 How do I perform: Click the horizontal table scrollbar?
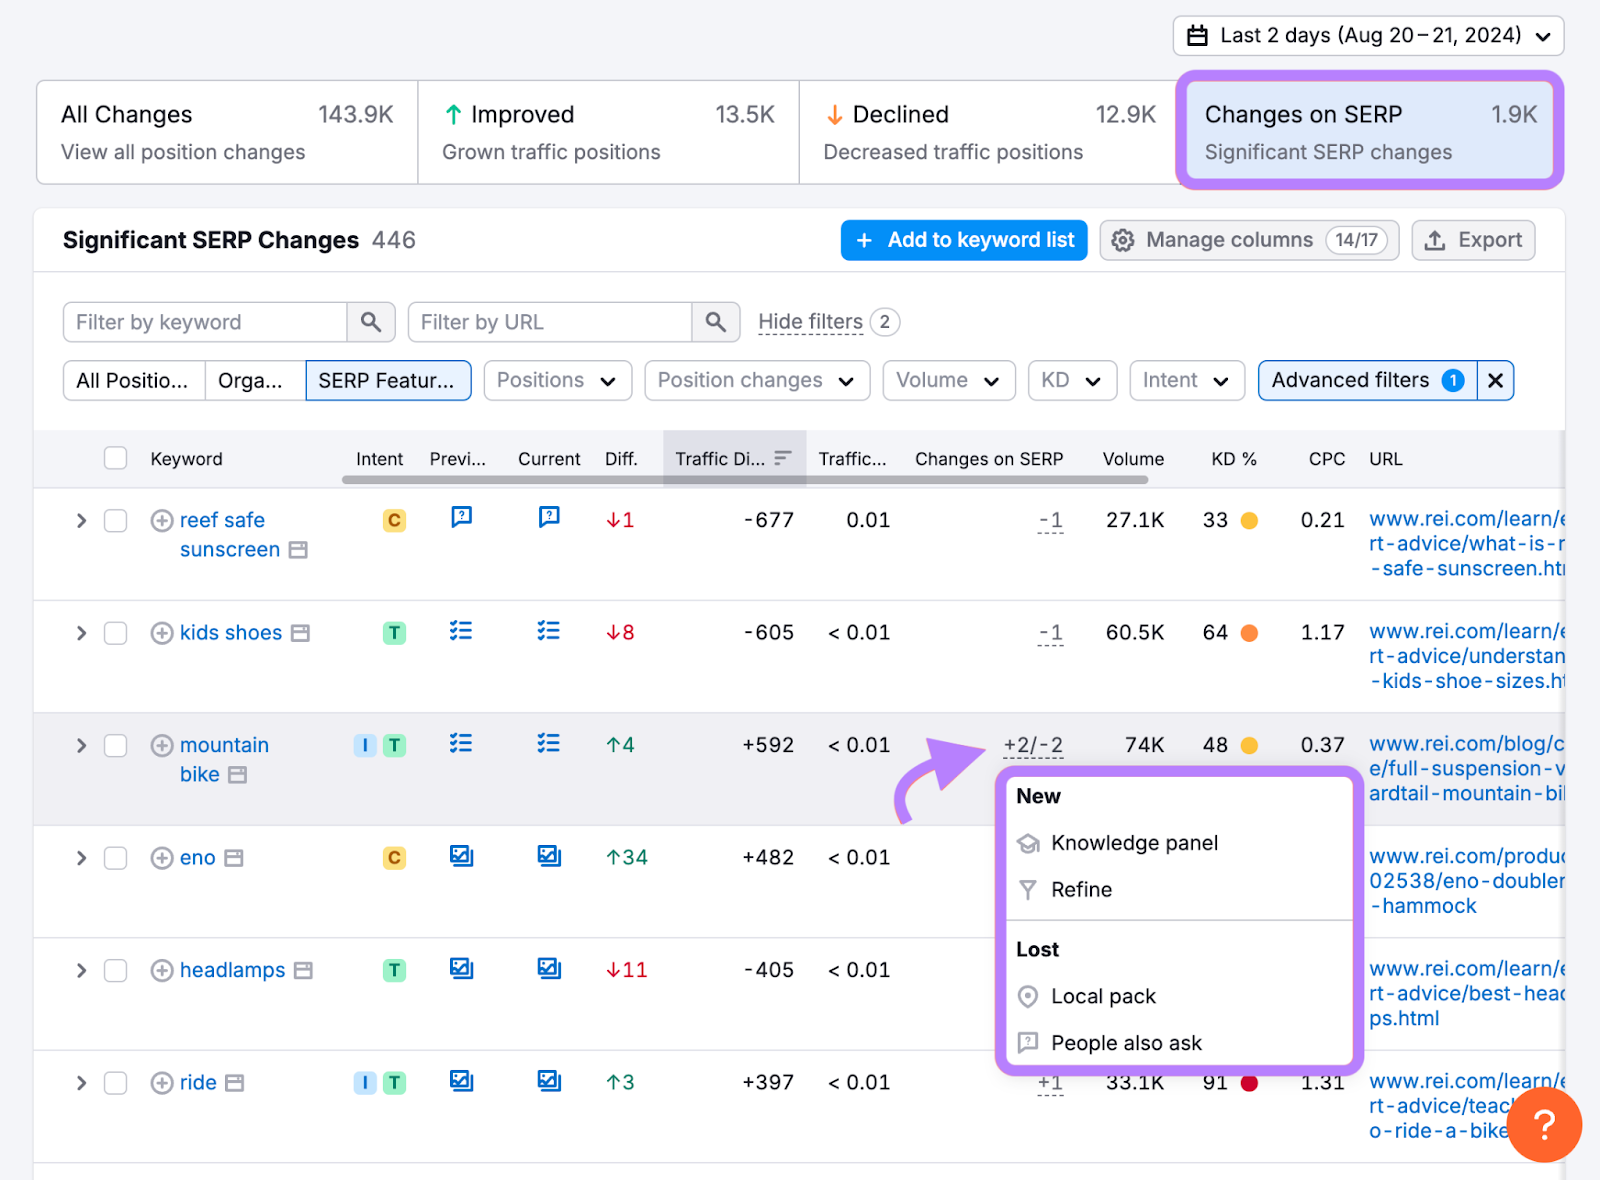click(744, 480)
